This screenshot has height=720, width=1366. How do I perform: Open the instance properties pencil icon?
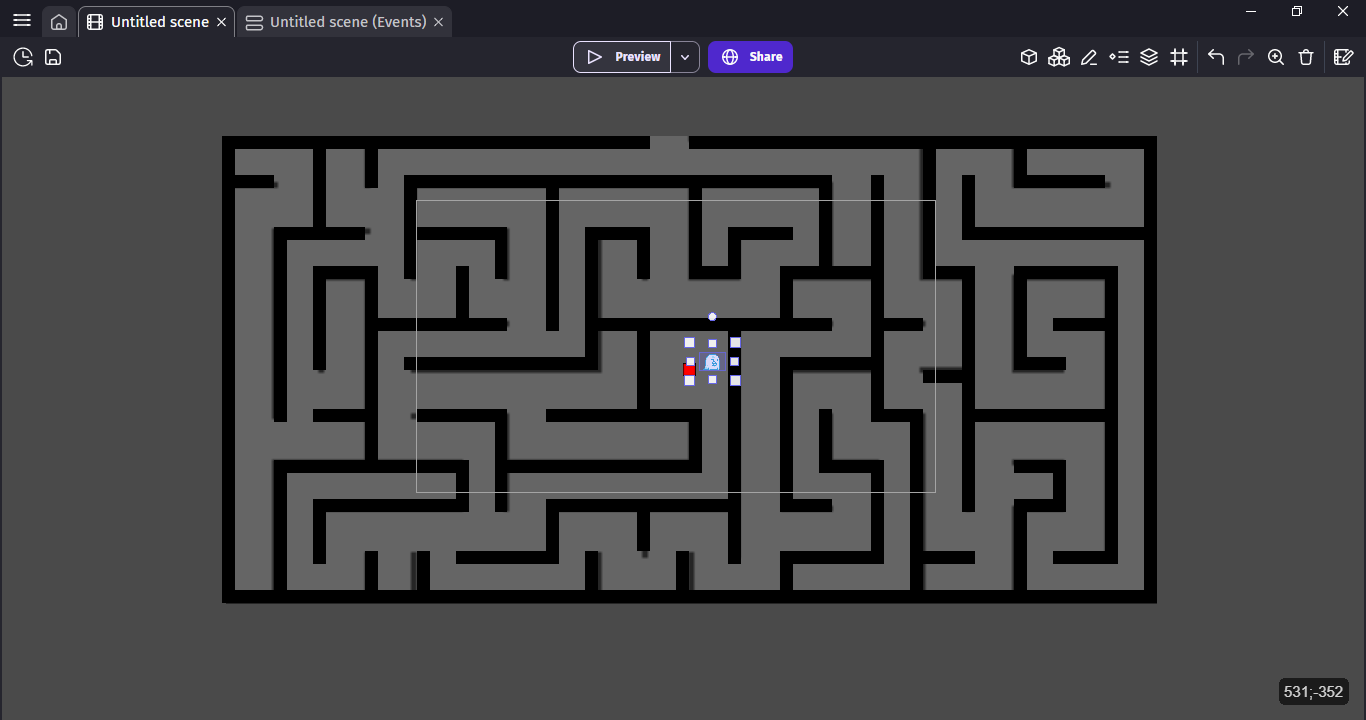click(x=1089, y=57)
